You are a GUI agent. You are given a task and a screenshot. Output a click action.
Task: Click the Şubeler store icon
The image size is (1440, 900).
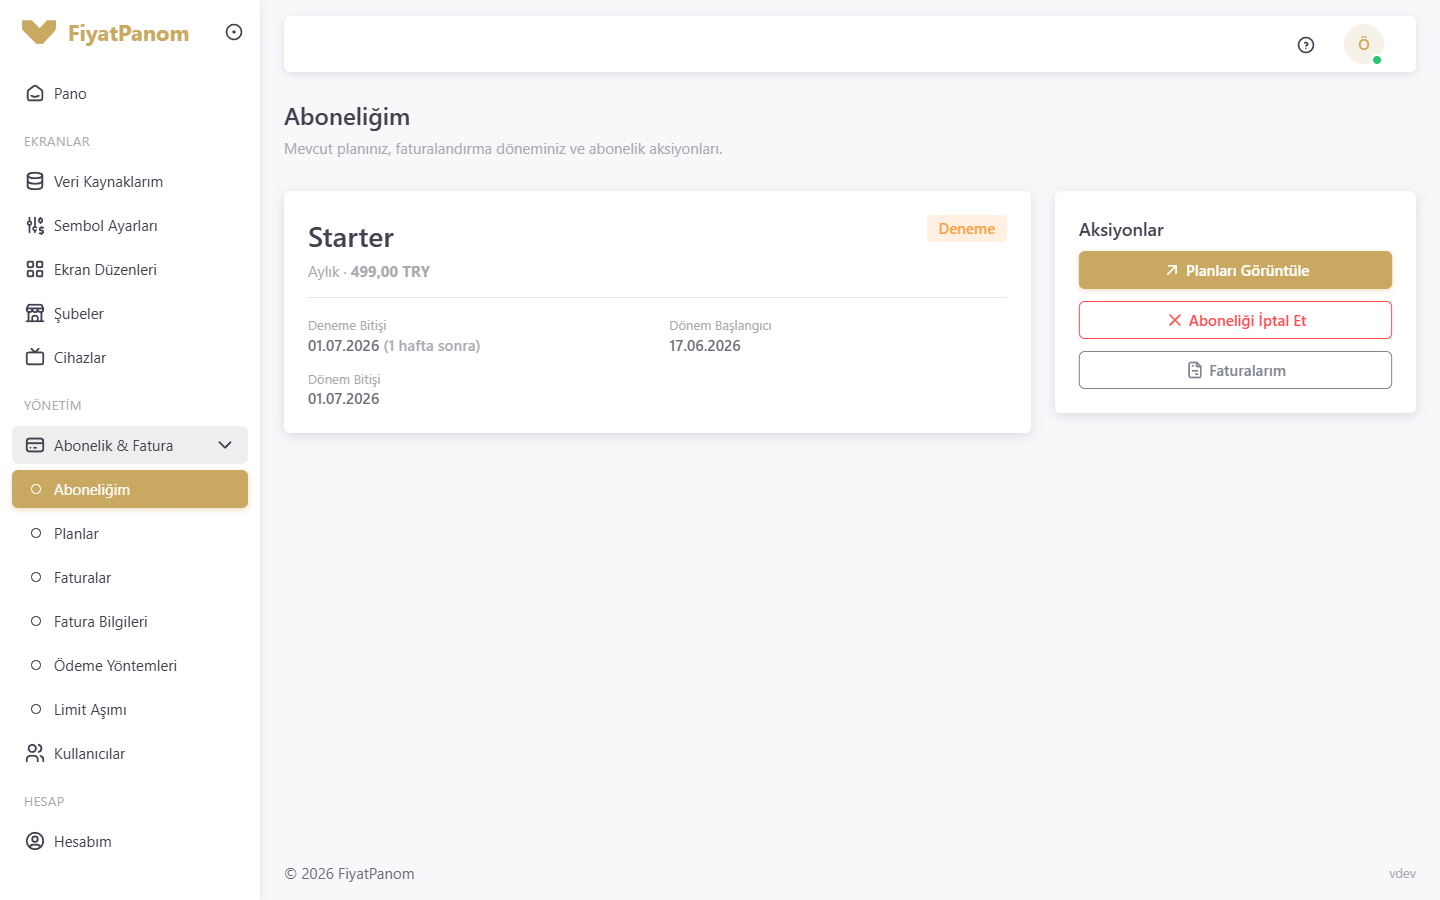coord(35,313)
